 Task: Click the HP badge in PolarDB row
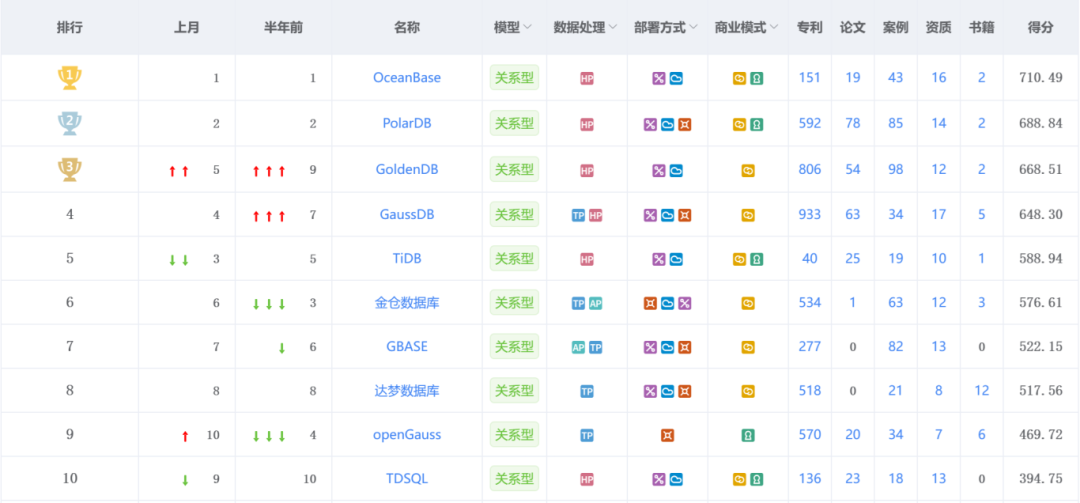point(587,125)
